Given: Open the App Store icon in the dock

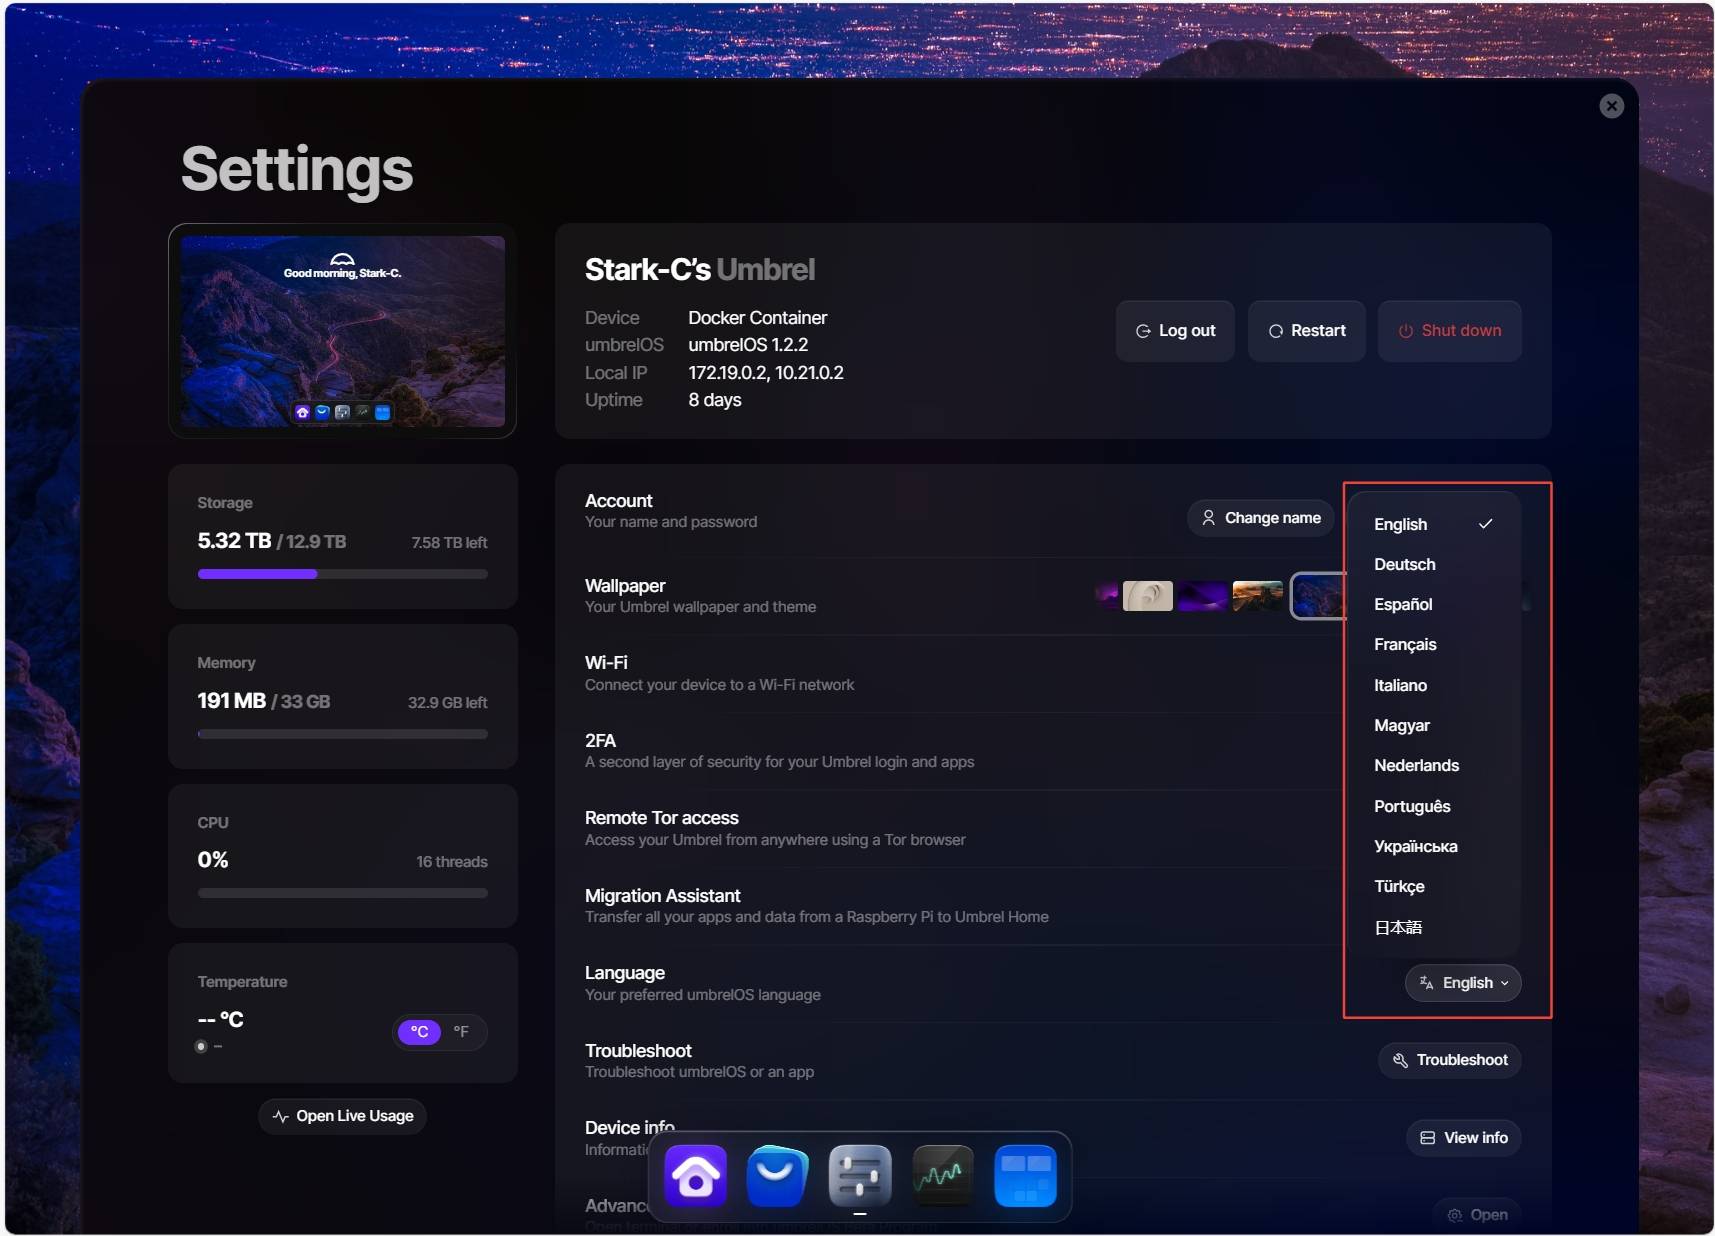Looking at the screenshot, I should (778, 1176).
